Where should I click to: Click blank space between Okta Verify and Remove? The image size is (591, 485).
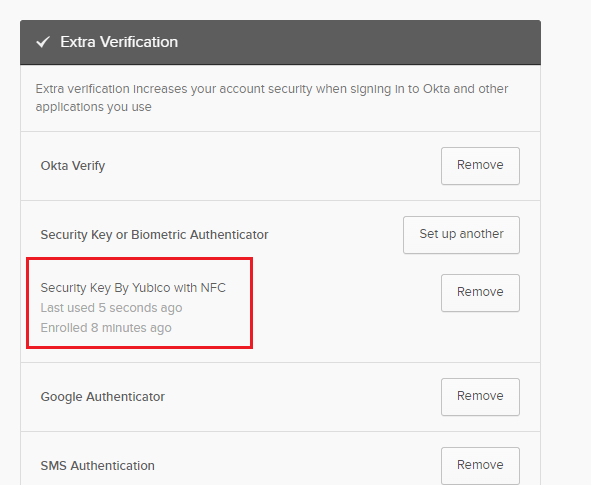[x=273, y=166]
